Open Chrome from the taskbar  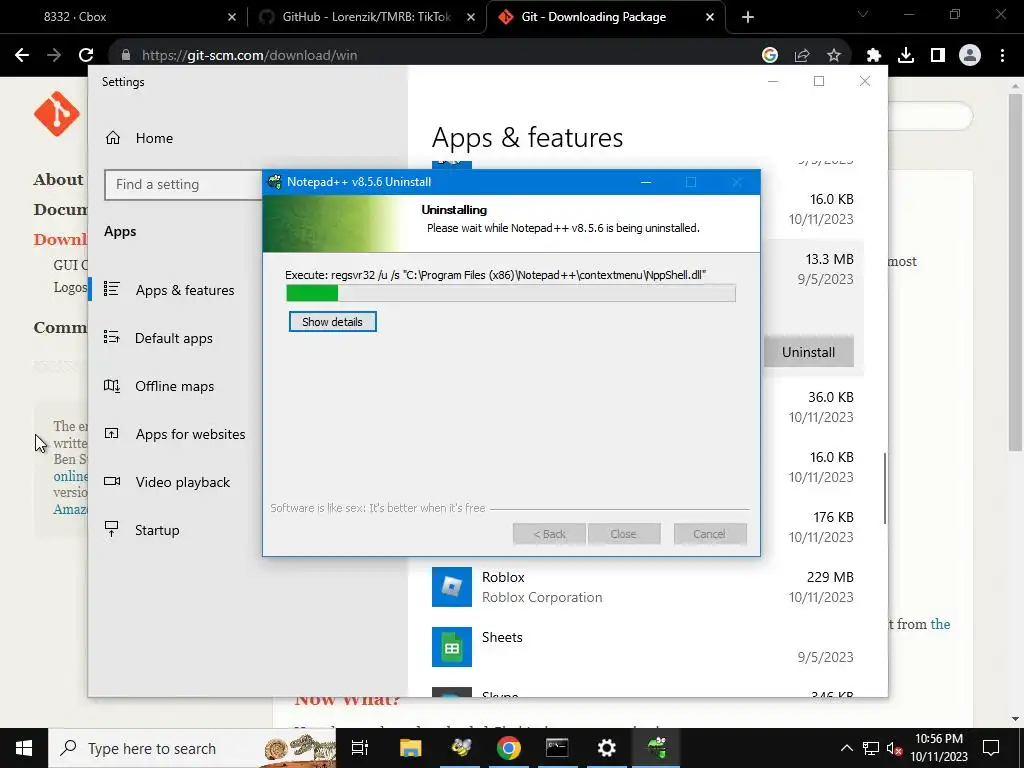509,748
